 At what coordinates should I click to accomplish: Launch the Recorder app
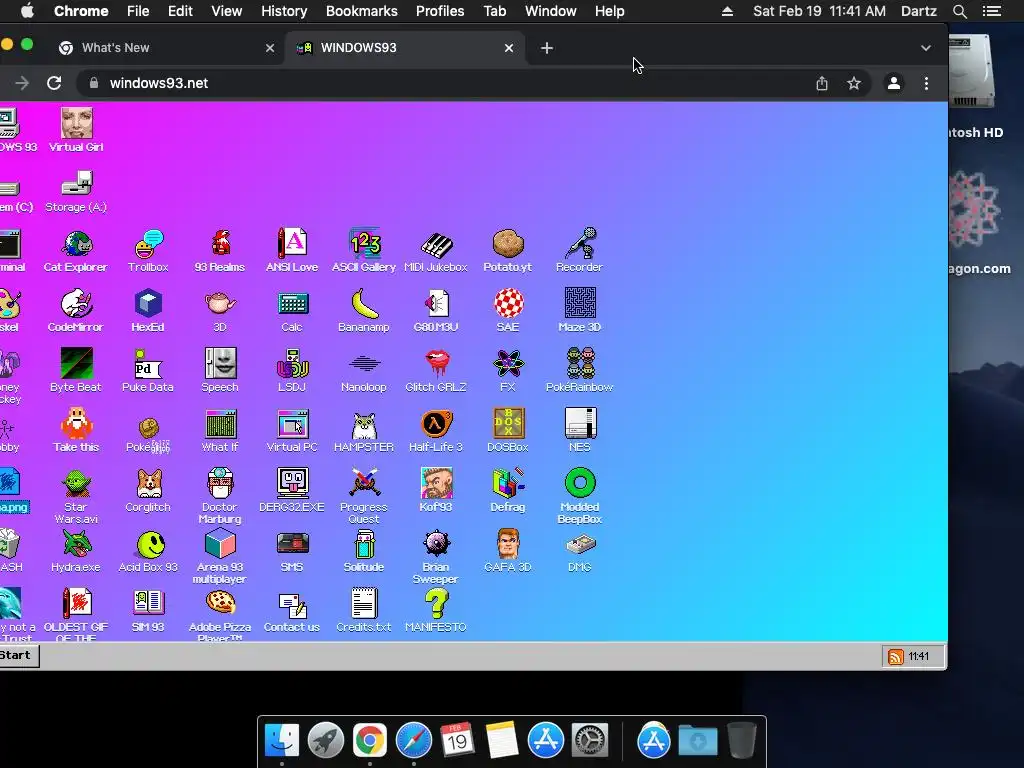point(579,251)
